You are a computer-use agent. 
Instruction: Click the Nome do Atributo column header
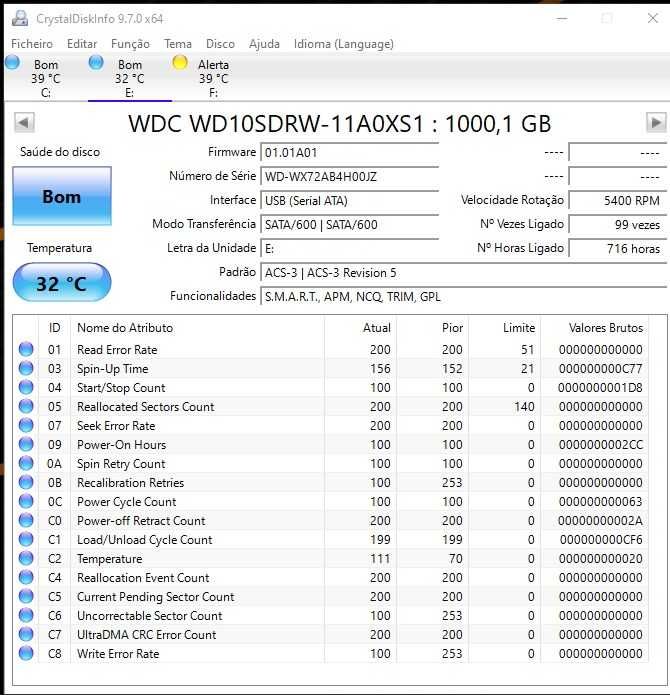(x=125, y=328)
